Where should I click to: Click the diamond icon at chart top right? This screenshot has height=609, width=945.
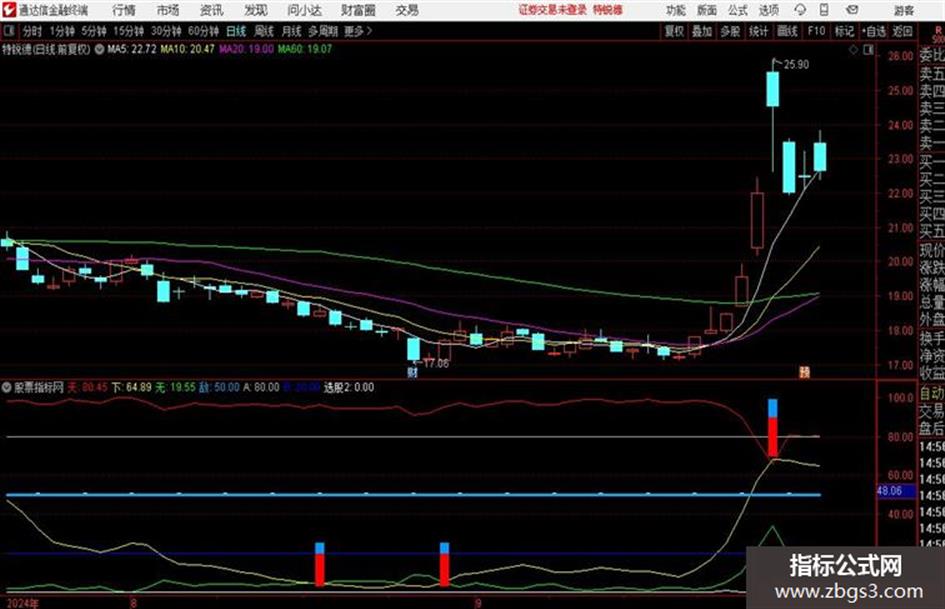coord(853,50)
